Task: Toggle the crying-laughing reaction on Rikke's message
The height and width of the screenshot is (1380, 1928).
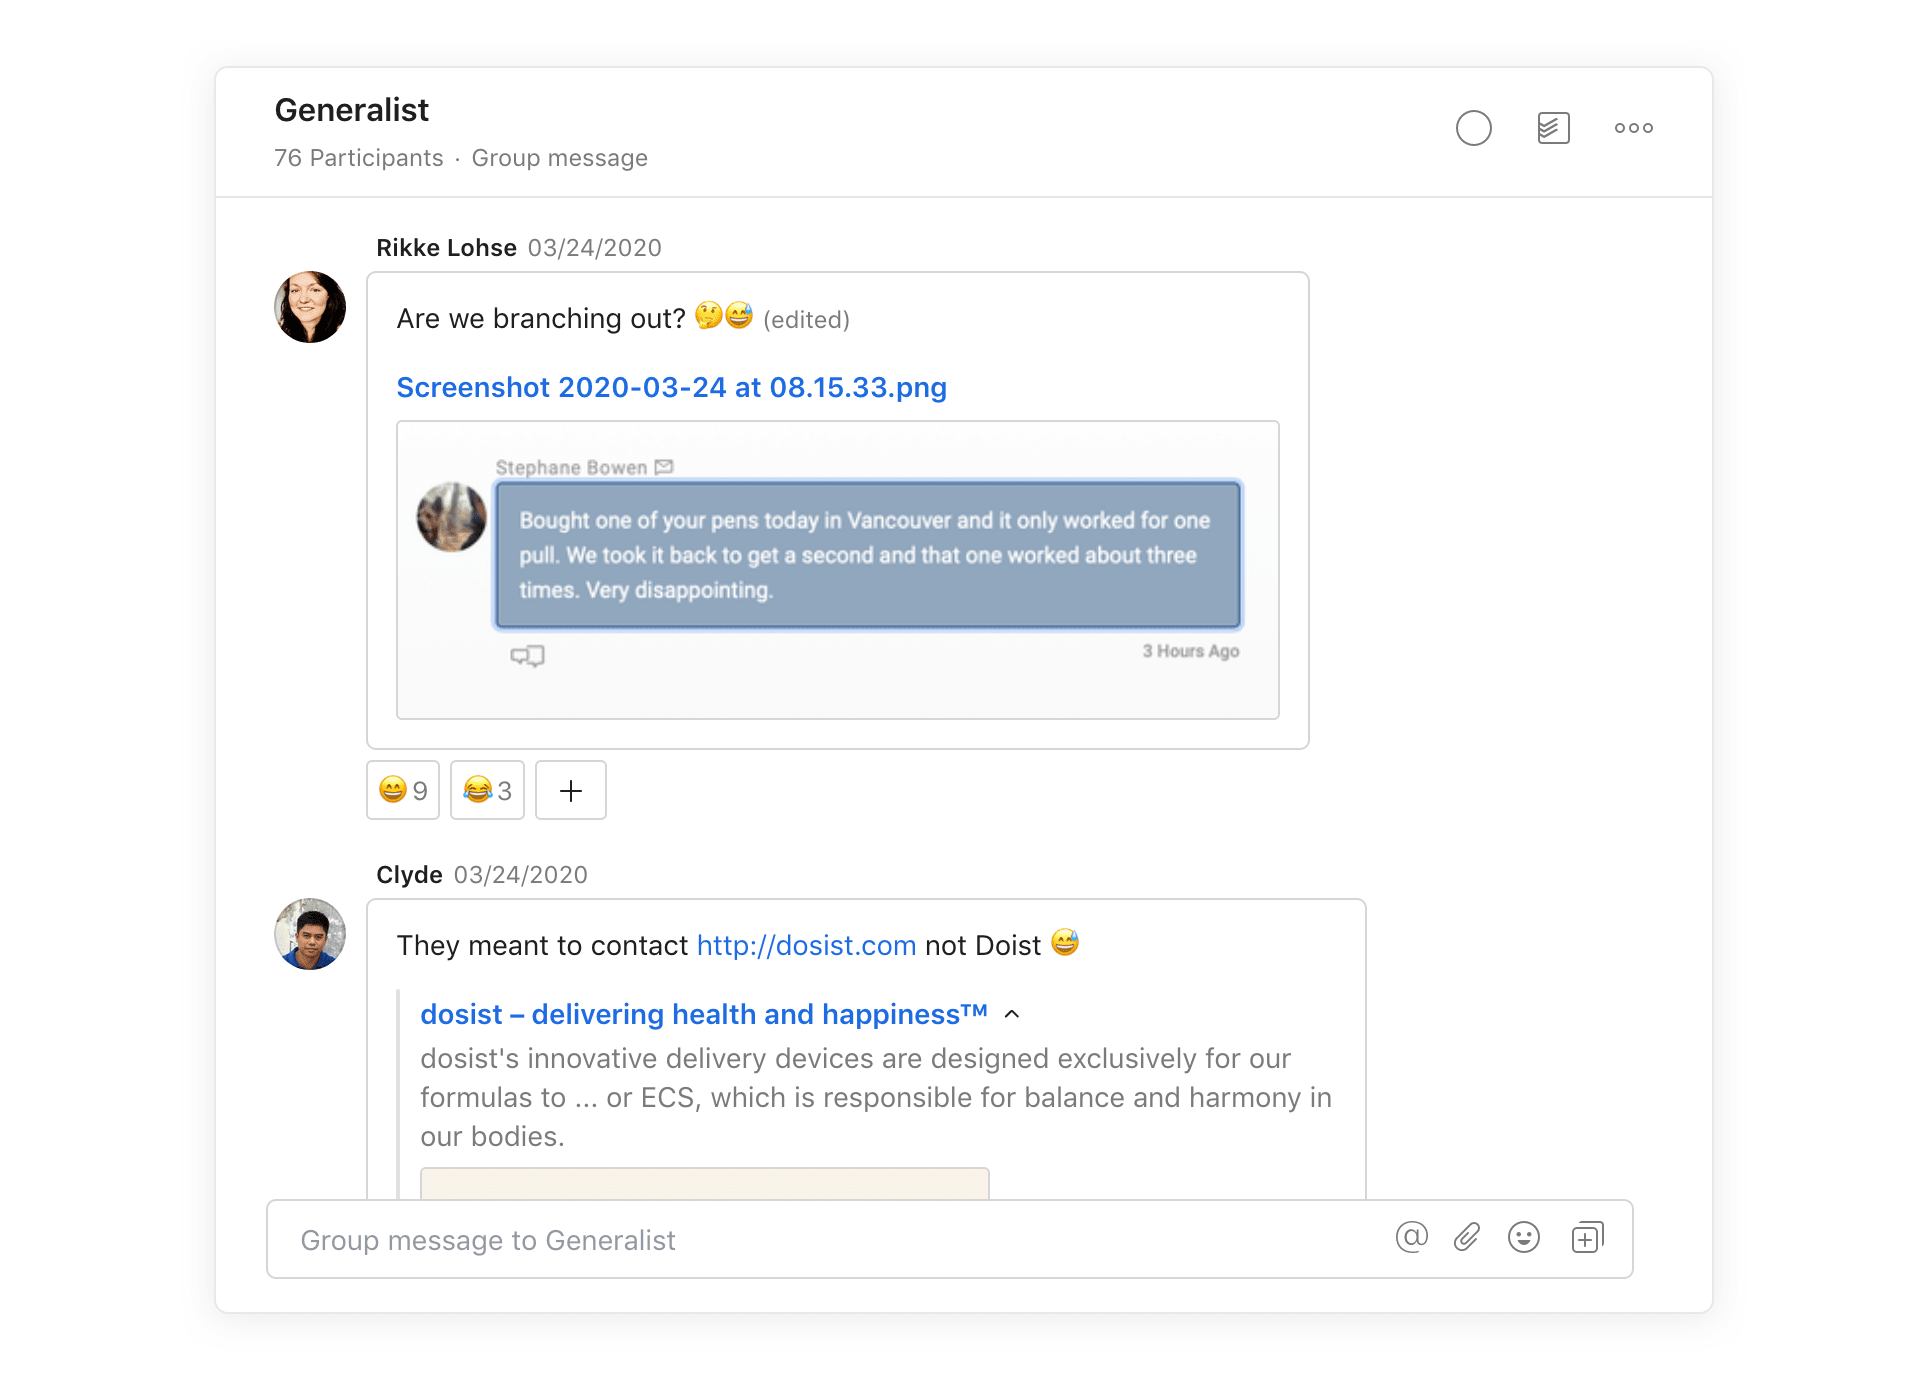Action: 486,790
